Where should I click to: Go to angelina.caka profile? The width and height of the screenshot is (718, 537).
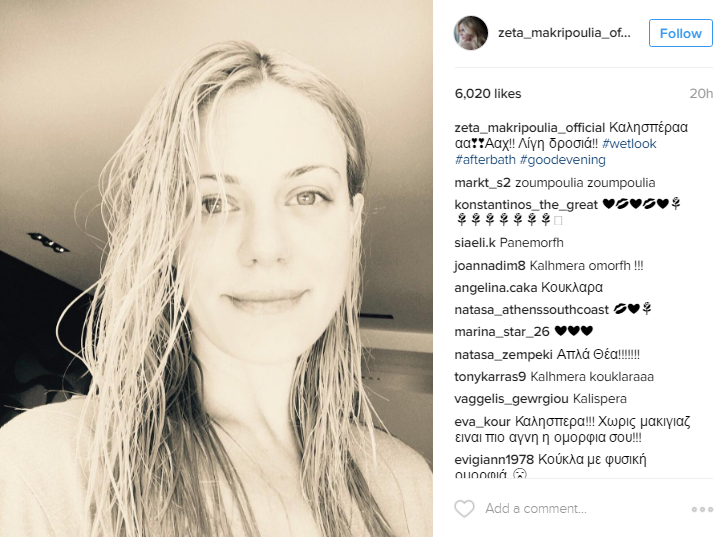pyautogui.click(x=495, y=287)
